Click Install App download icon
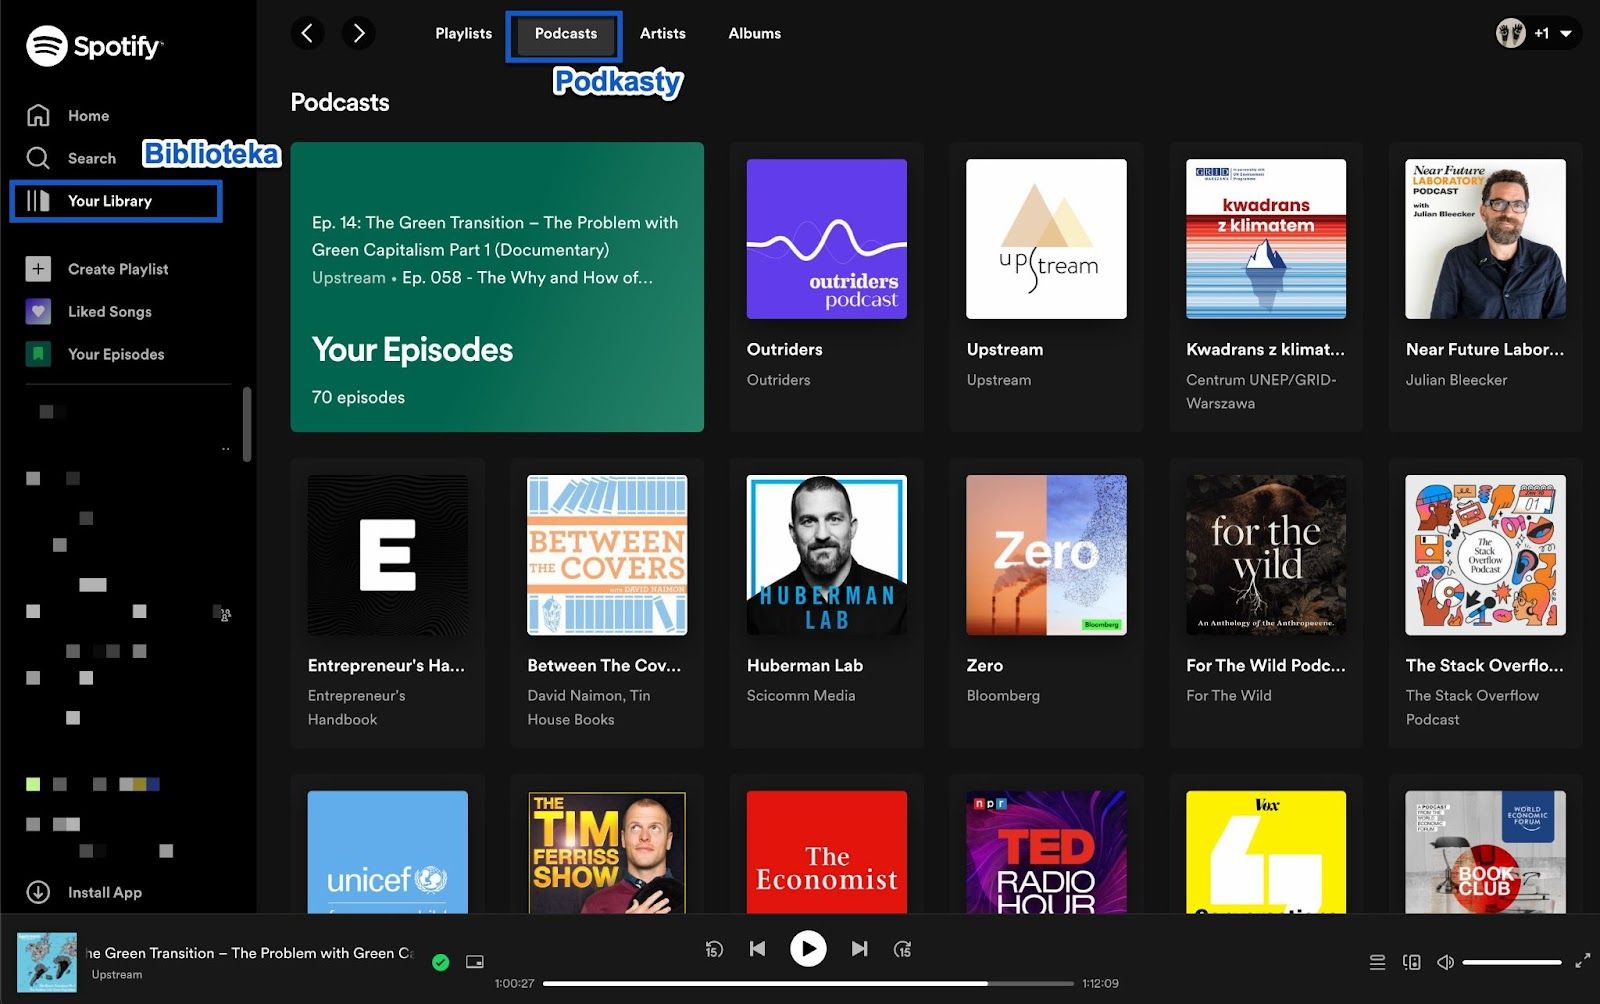Viewport: 1600px width, 1004px height. [x=38, y=892]
